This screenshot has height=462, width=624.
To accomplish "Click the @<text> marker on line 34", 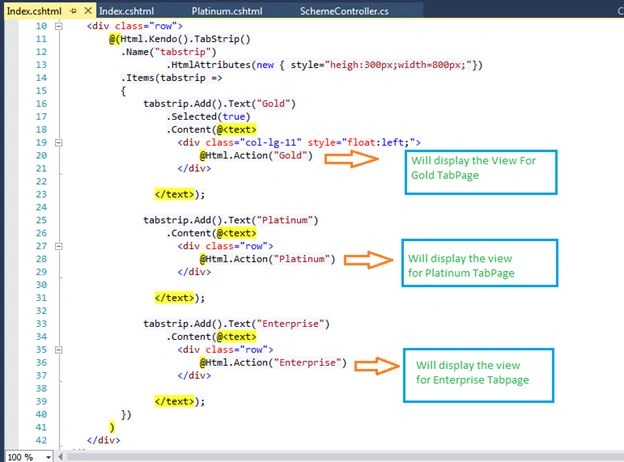I will [x=236, y=337].
